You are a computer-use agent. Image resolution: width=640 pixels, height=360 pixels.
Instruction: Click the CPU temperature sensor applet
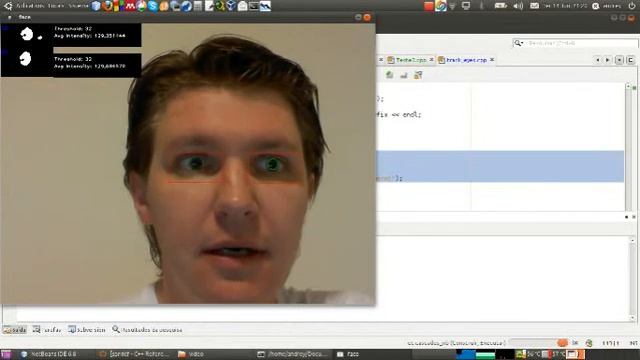click(x=529, y=354)
